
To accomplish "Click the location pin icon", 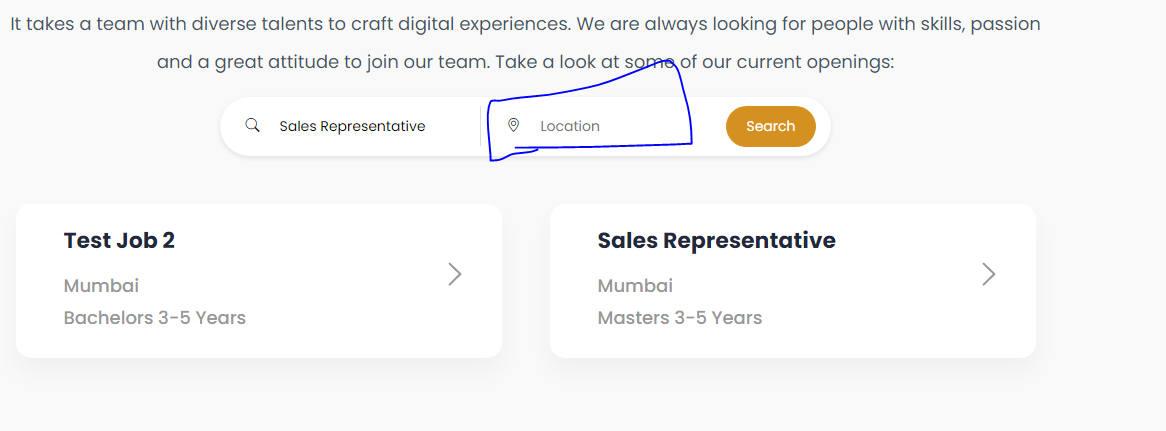I will coord(514,125).
